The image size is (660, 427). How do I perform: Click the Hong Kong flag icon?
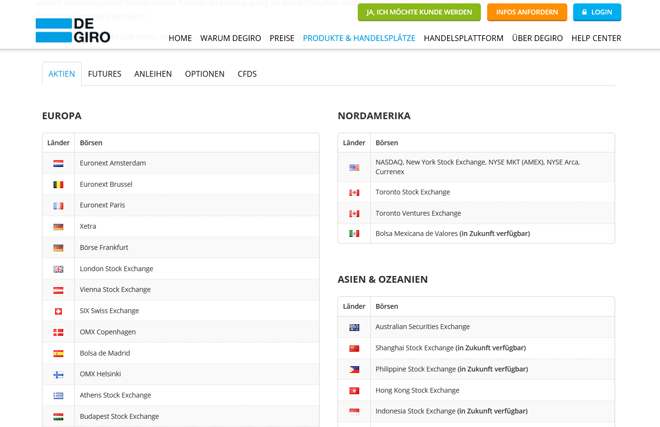tap(354, 391)
